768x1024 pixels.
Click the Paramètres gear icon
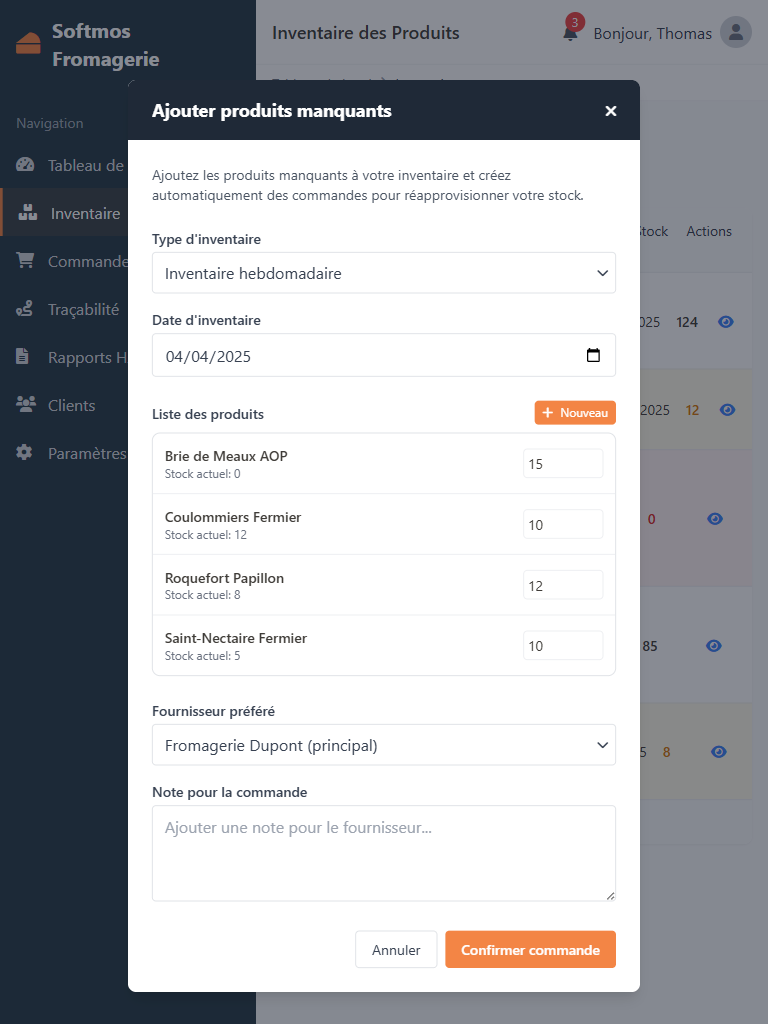pos(24,452)
